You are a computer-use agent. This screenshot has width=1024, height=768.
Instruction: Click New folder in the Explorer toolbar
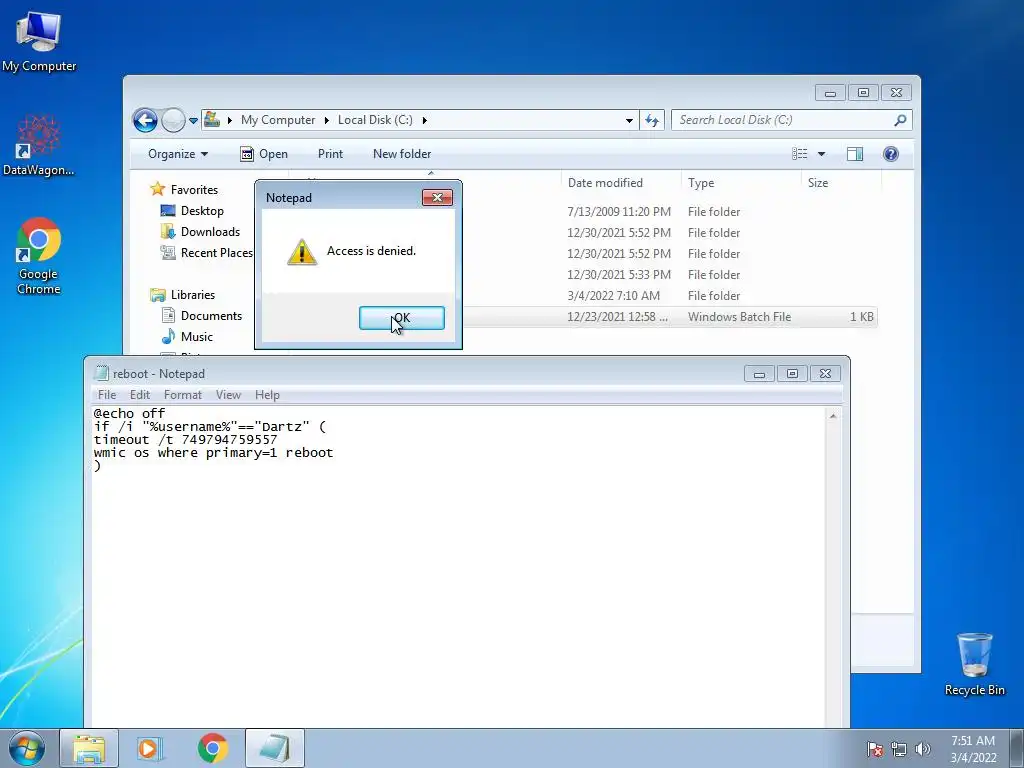point(402,154)
